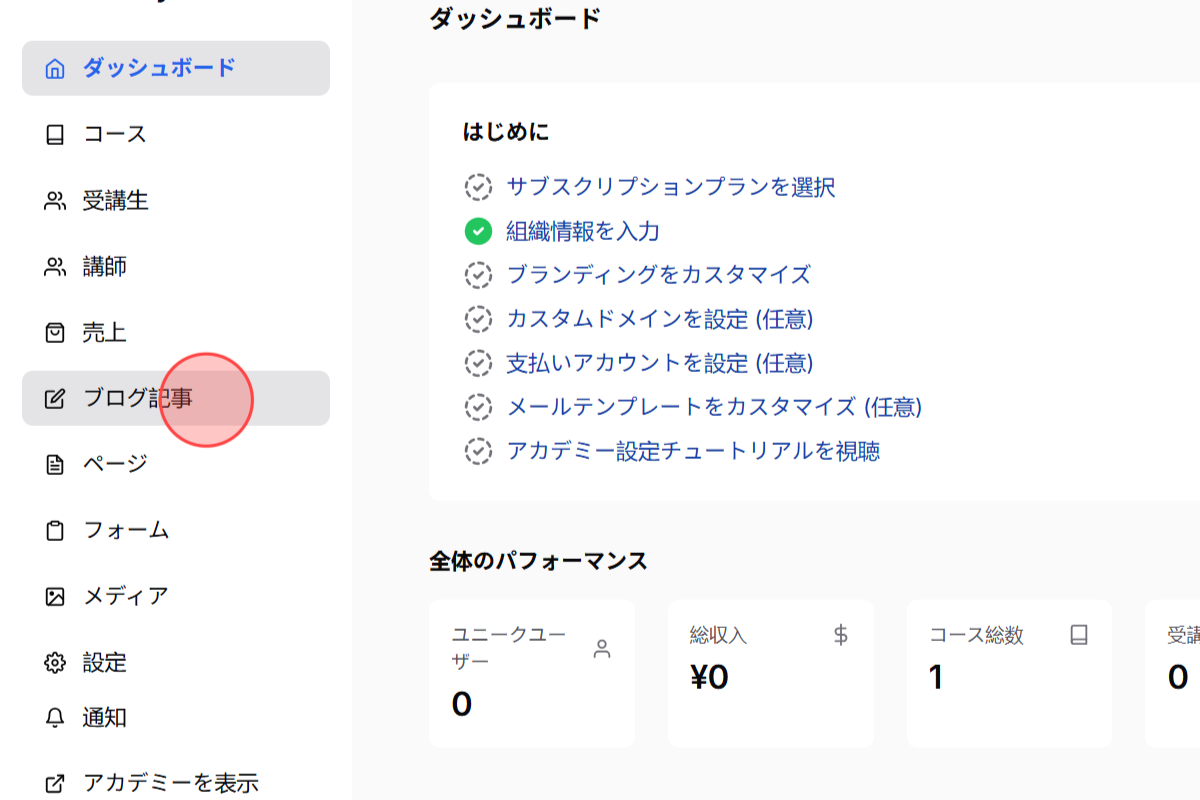
Task: Select the ブログ記事 pencil icon
Action: click(55, 398)
